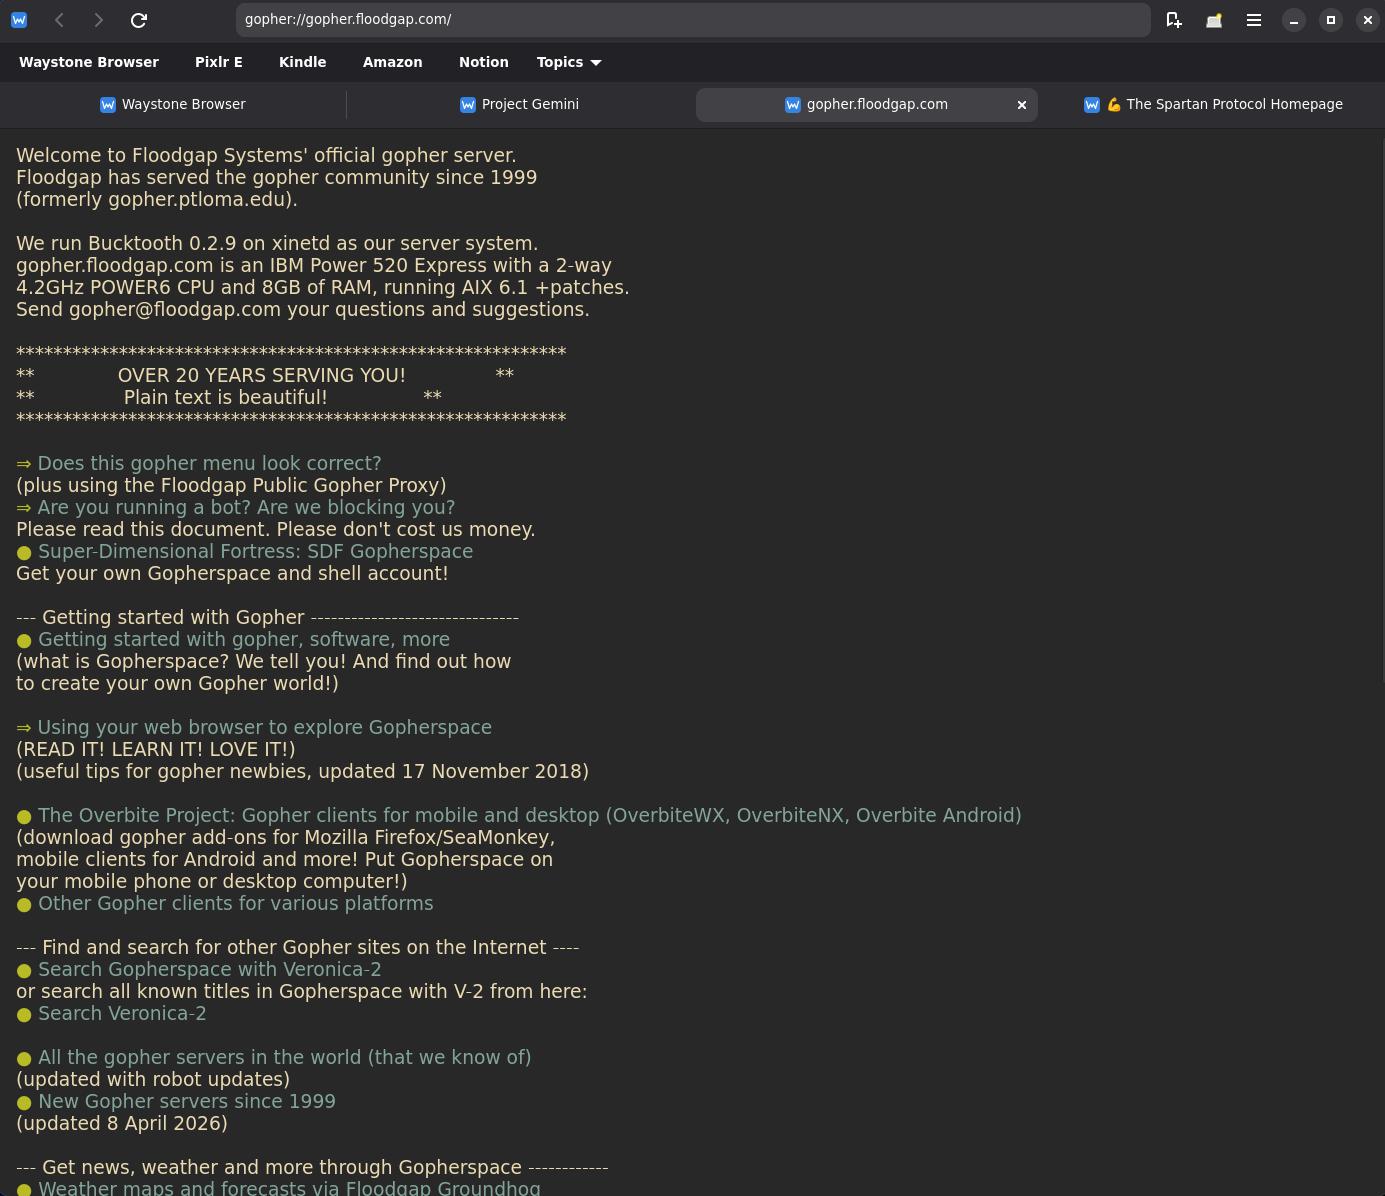Open the Notion bookmark
The width and height of the screenshot is (1385, 1196).
[x=483, y=62]
